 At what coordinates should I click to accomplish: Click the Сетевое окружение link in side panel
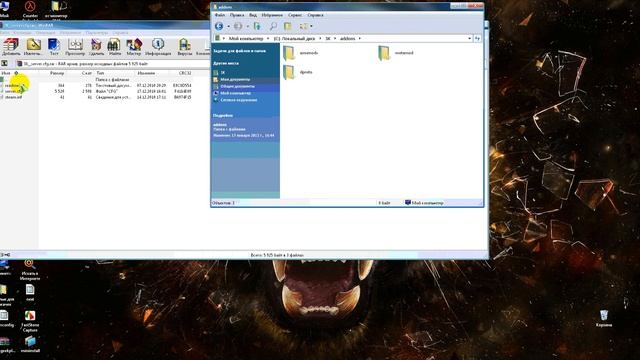(239, 100)
